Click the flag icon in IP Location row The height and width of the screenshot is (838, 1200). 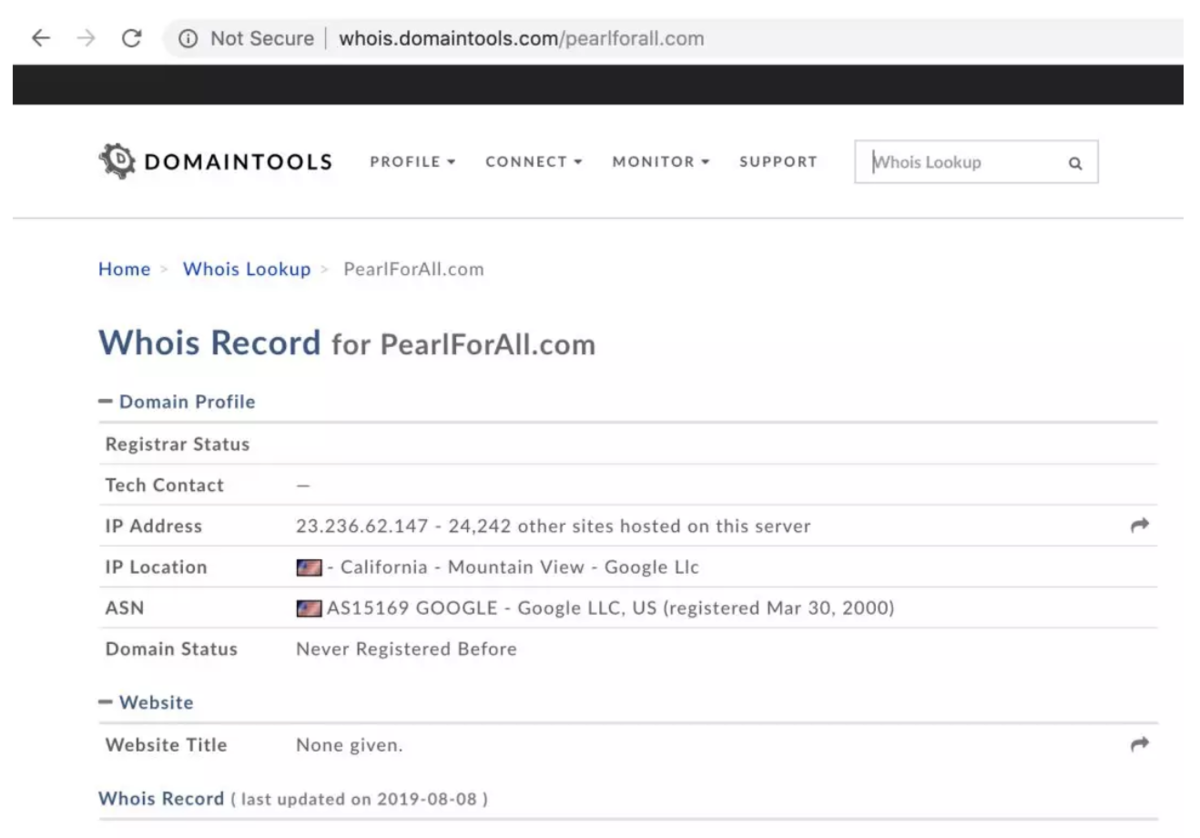tap(309, 567)
